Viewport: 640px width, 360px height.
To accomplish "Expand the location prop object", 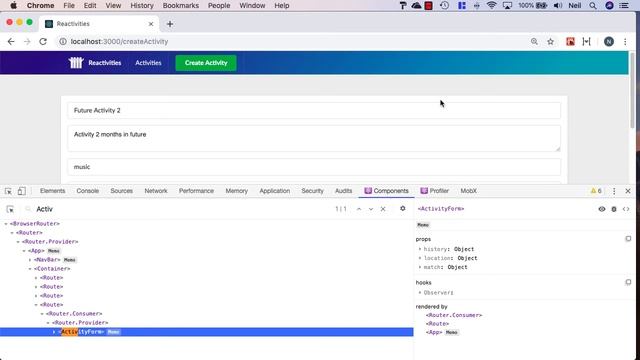I will 420,258.
